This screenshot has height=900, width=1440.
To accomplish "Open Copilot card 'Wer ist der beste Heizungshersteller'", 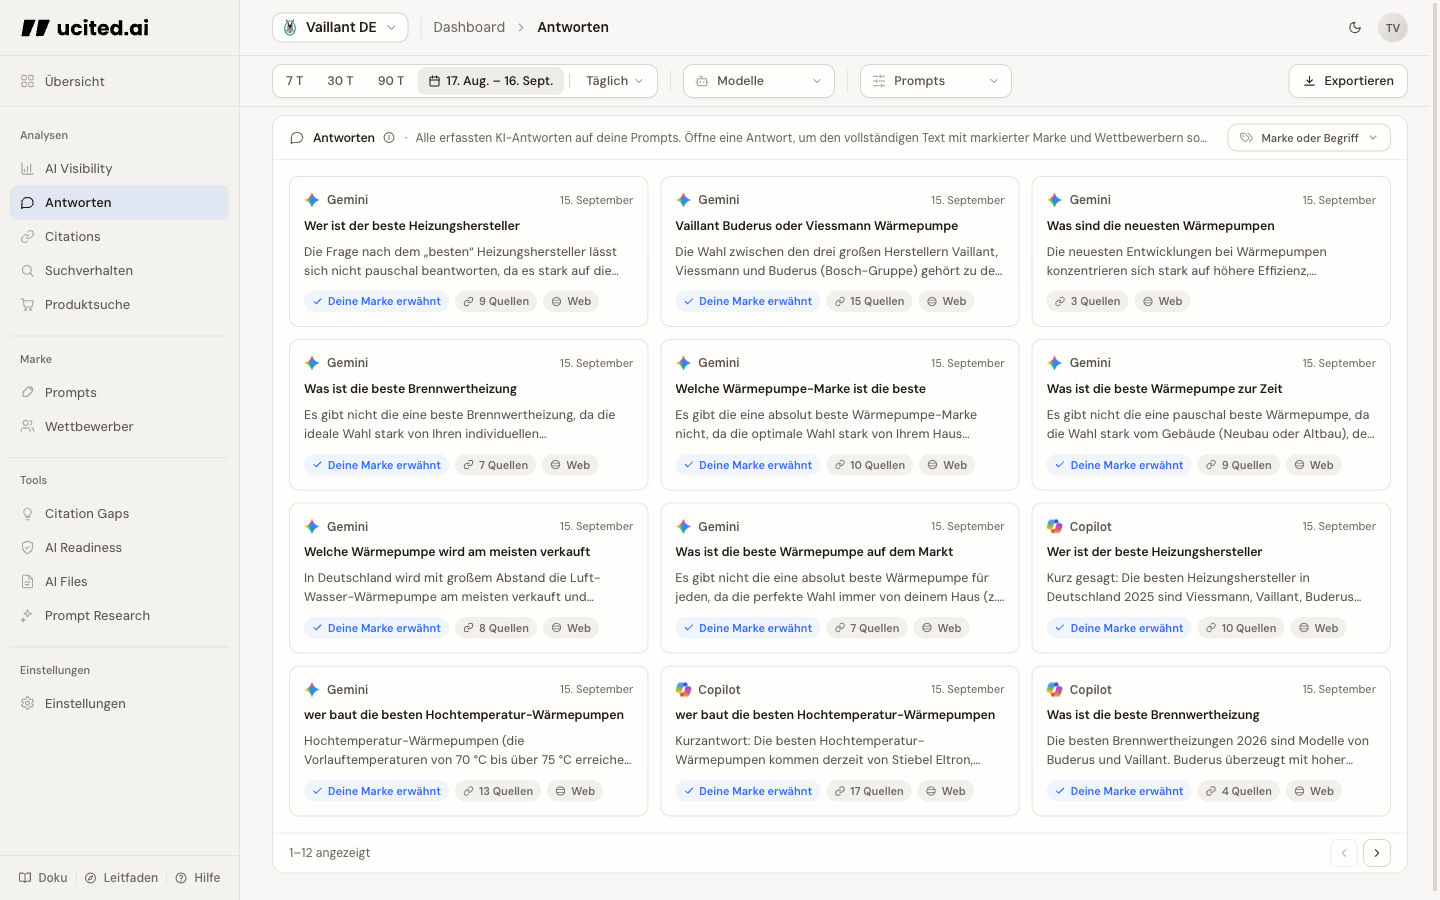I will (x=1211, y=578).
